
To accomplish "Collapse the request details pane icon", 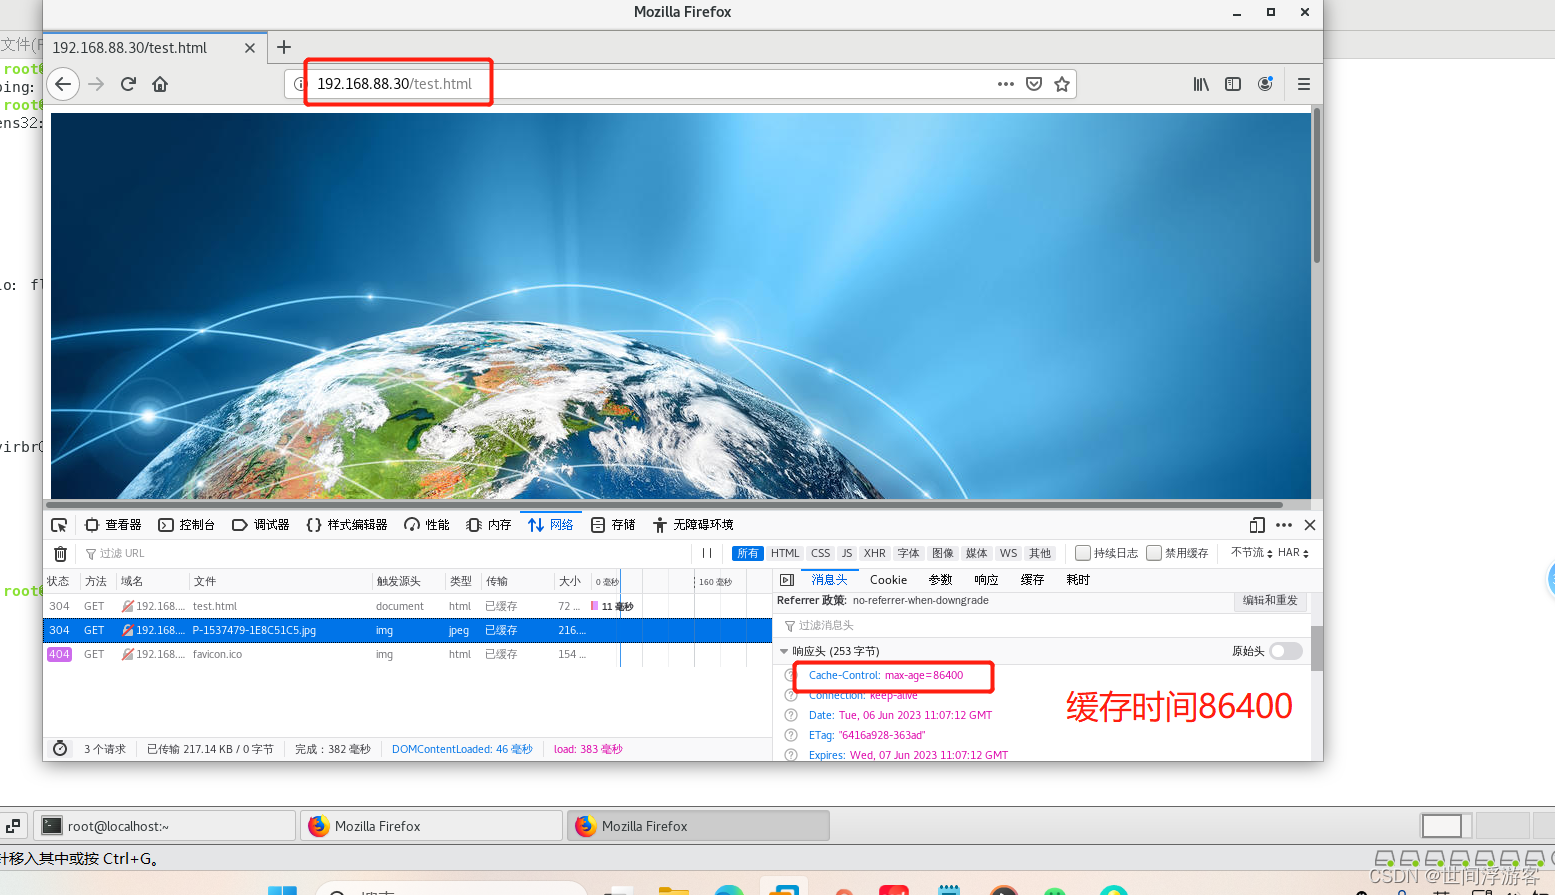I will click(787, 580).
